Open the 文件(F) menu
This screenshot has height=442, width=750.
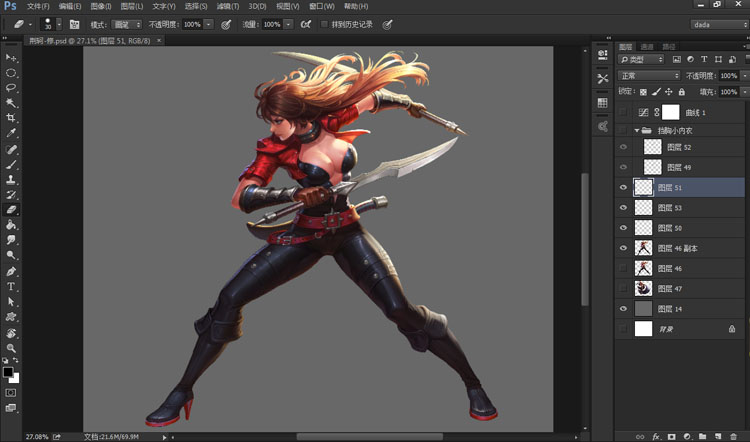point(38,6)
